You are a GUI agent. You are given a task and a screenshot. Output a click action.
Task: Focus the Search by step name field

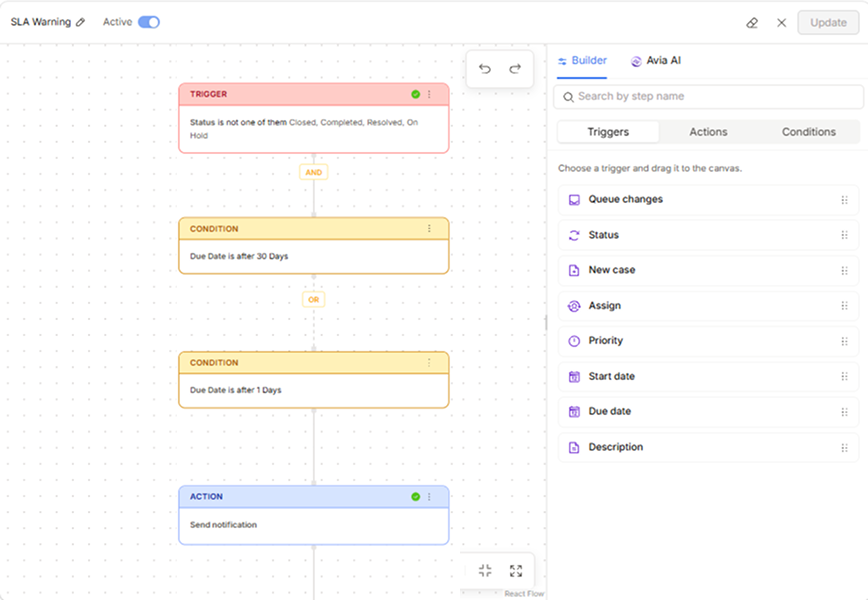[708, 97]
